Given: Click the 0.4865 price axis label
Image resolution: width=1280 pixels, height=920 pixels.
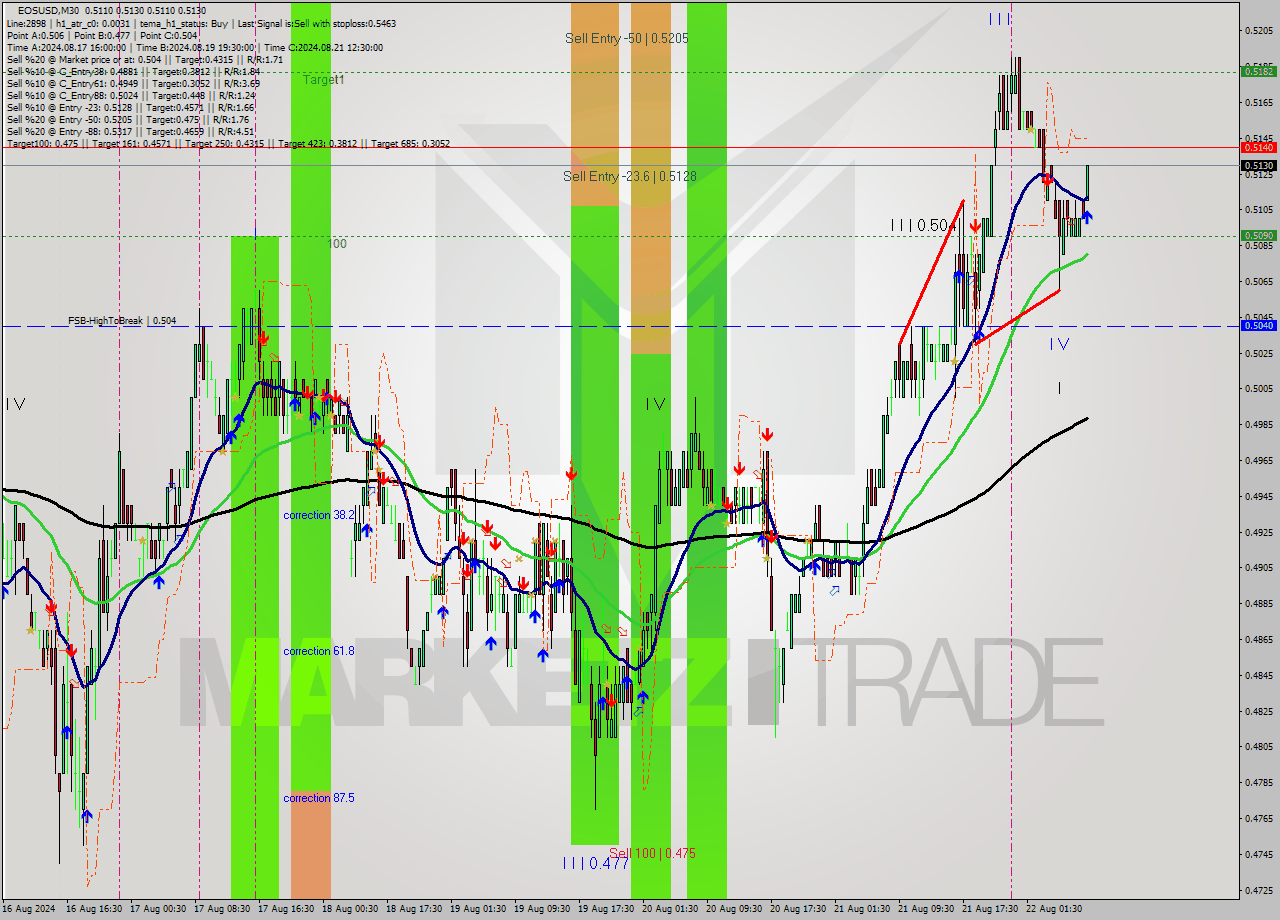Looking at the screenshot, I should pyautogui.click(x=1259, y=639).
